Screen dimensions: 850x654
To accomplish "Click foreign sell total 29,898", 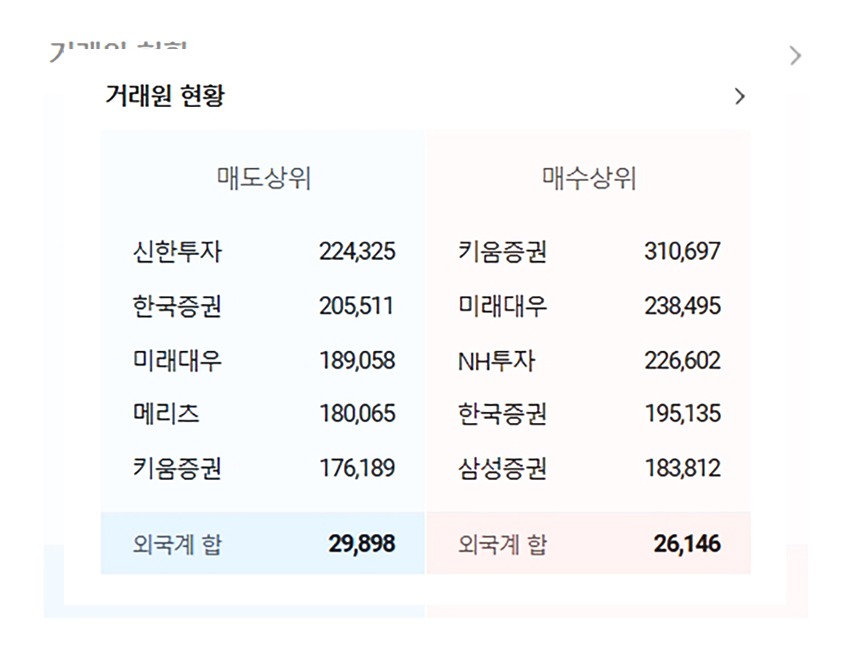I will tap(362, 544).
